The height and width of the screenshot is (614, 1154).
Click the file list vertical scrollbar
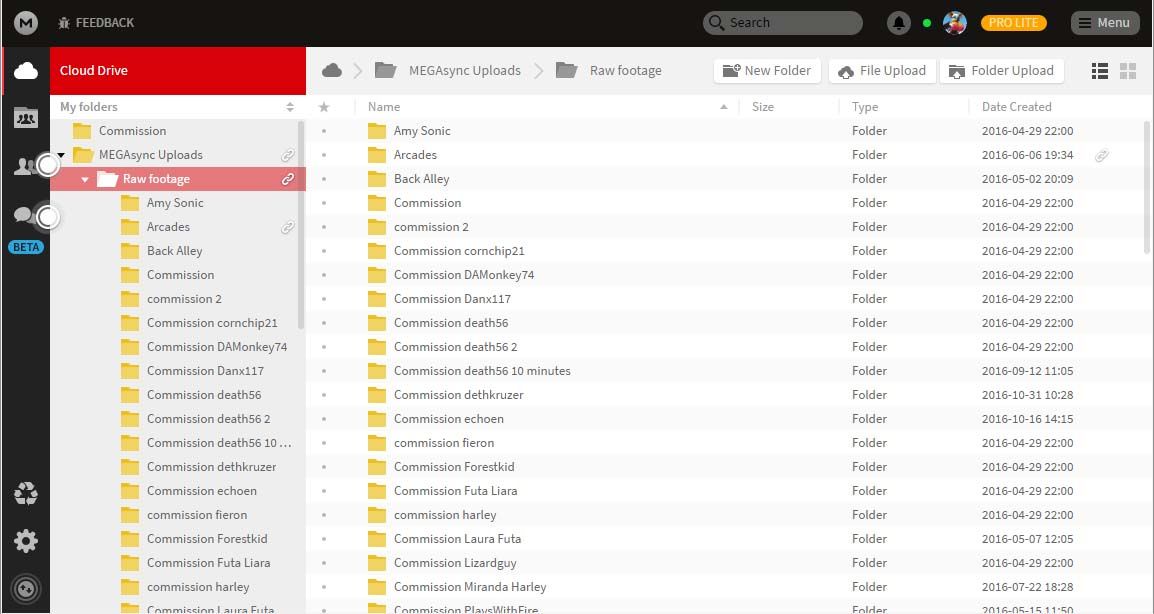coord(1147,188)
